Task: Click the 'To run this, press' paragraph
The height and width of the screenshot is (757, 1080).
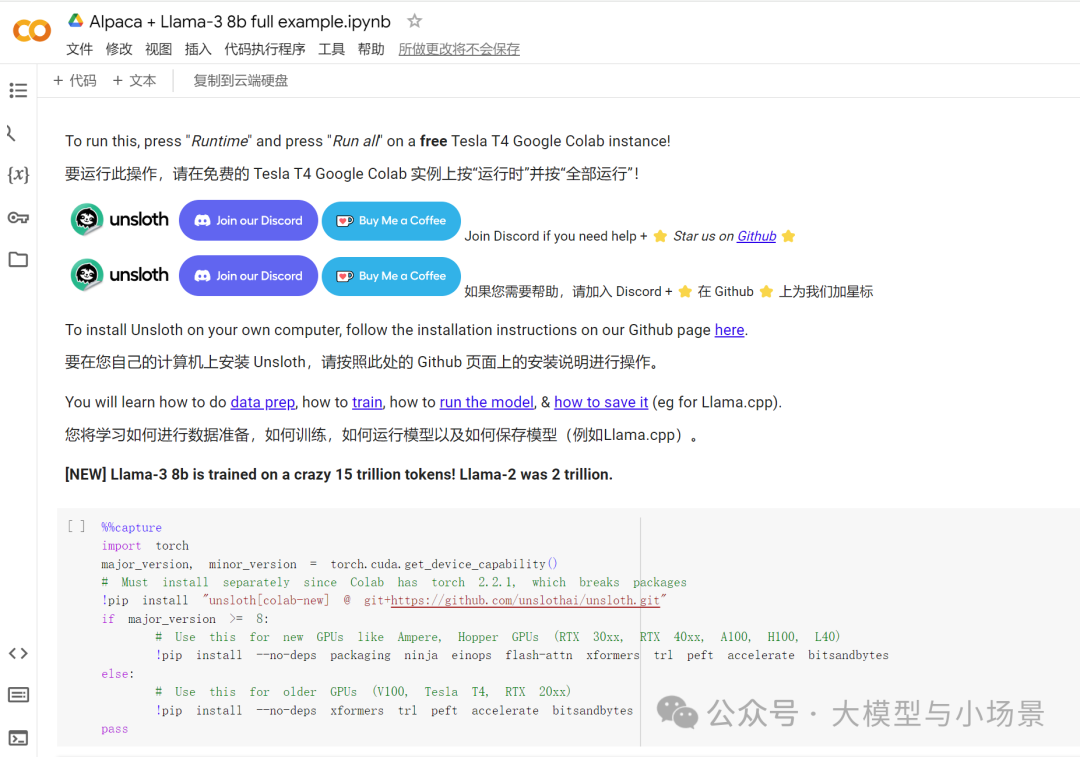Action: (x=368, y=141)
